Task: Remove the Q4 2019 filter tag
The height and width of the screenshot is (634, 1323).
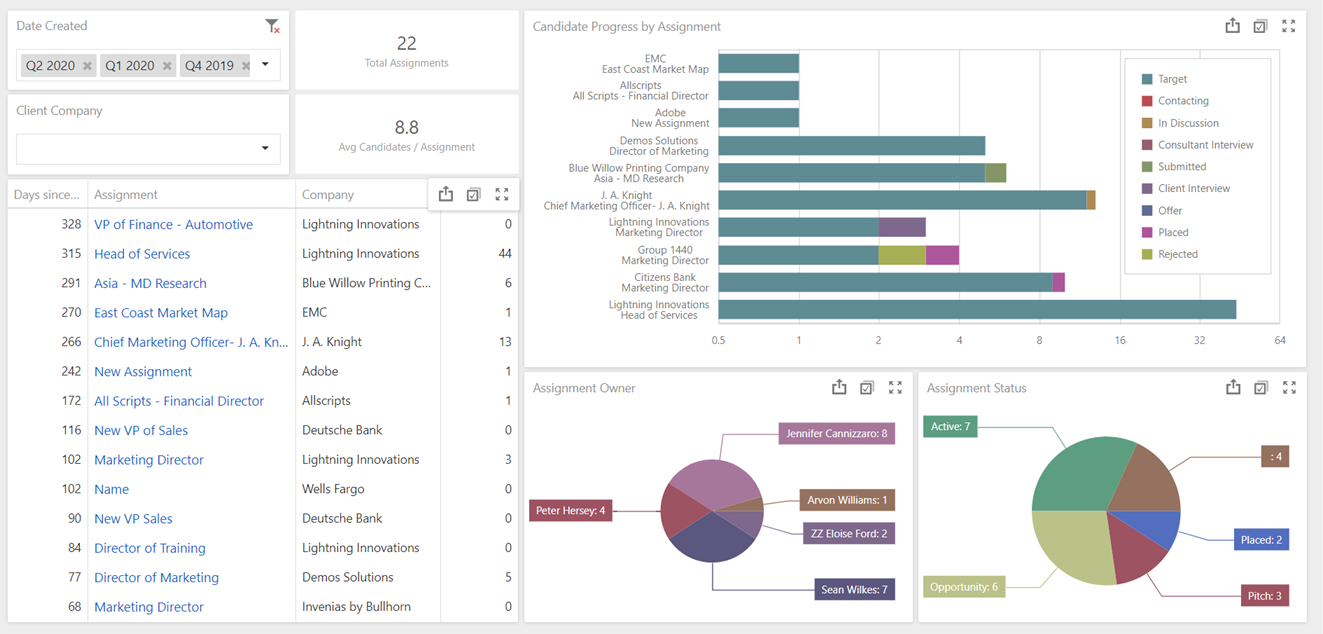Action: (245, 65)
